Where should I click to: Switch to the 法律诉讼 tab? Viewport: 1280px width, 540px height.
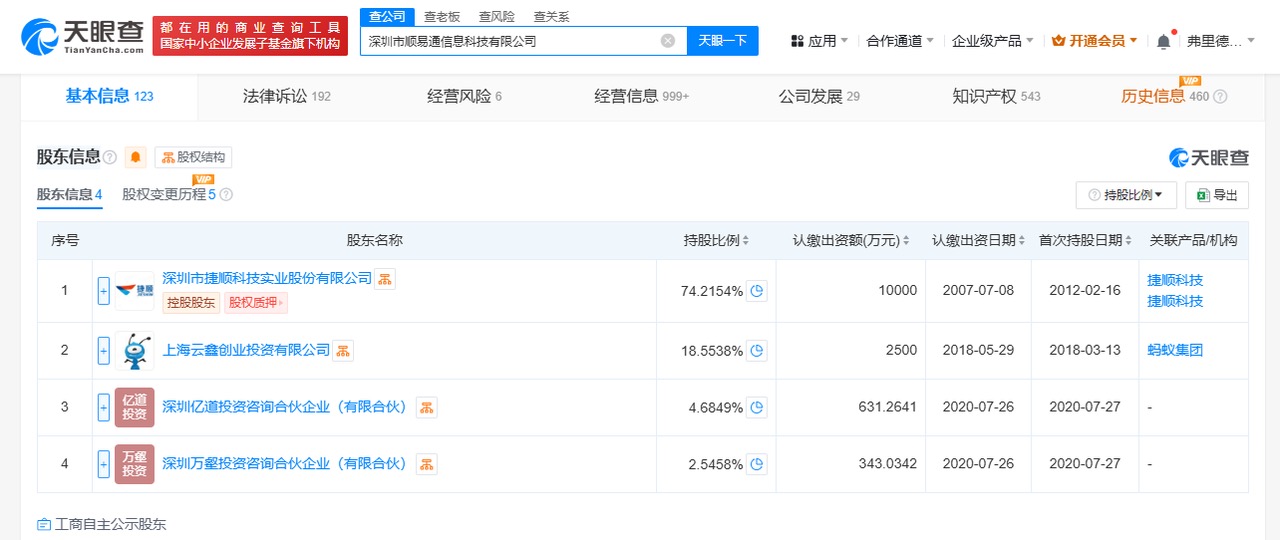286,96
